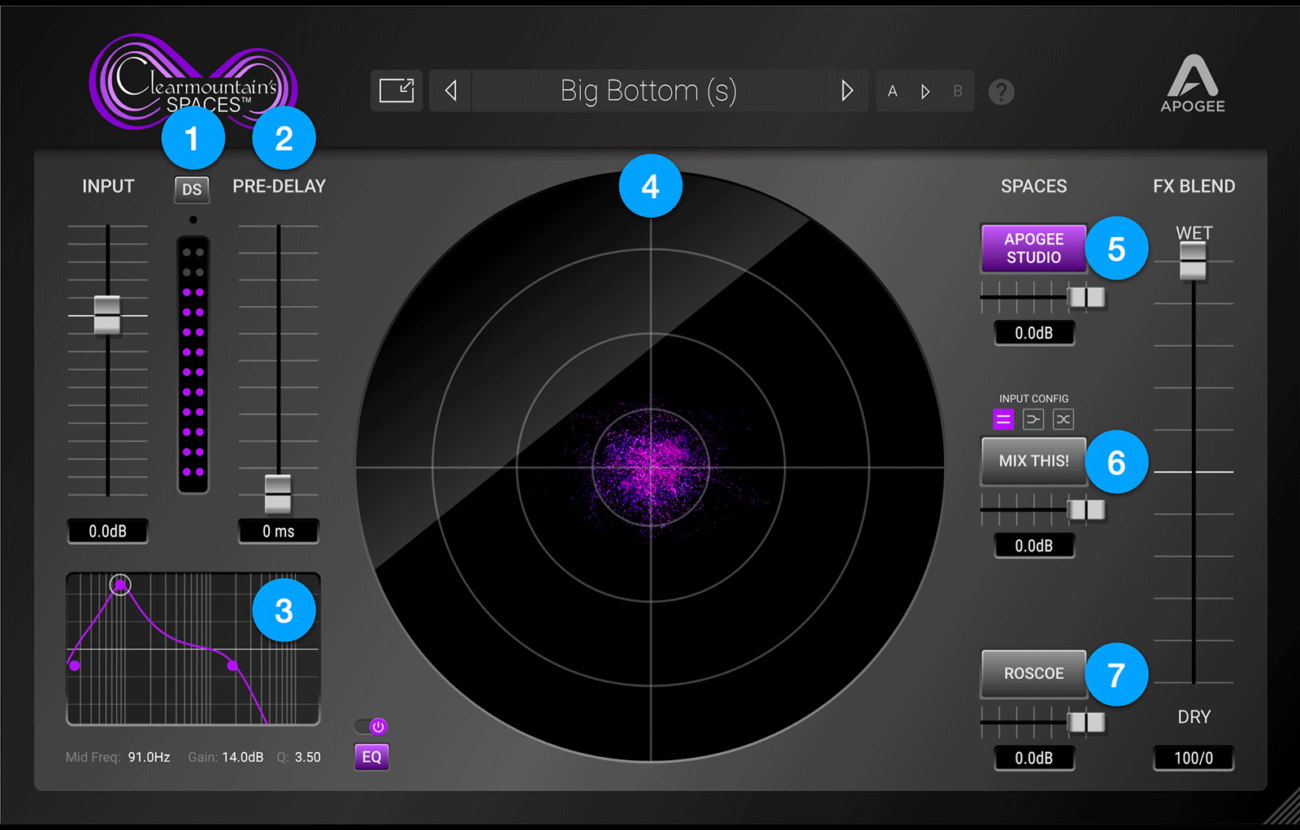Viewport: 1300px width, 830px height.
Task: Click the FX Blend wet/dry fader handle
Action: [x=1193, y=260]
